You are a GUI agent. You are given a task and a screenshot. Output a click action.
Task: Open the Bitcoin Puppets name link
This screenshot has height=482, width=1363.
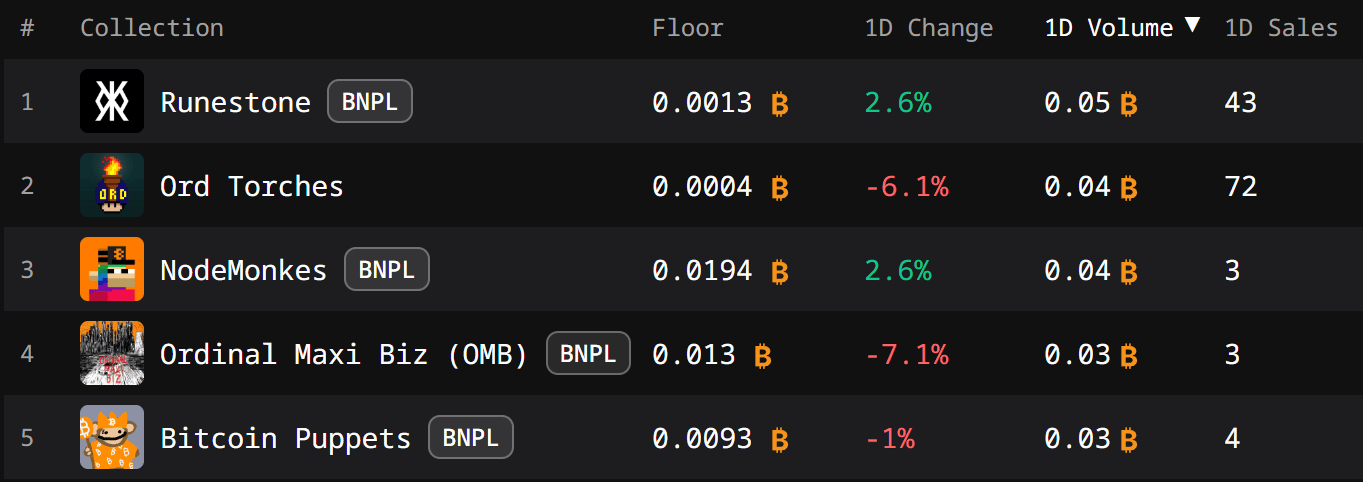286,438
